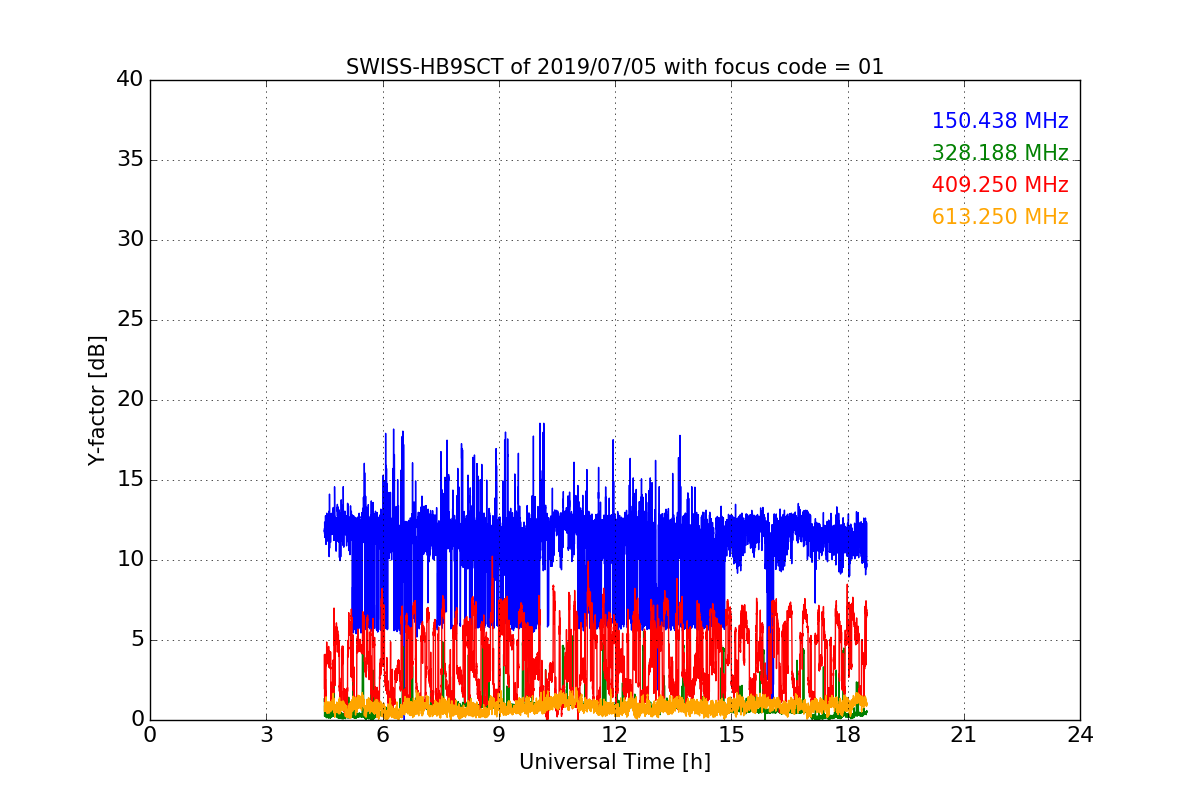
Task: Click the y-axis tick value 30
Action: tap(130, 240)
